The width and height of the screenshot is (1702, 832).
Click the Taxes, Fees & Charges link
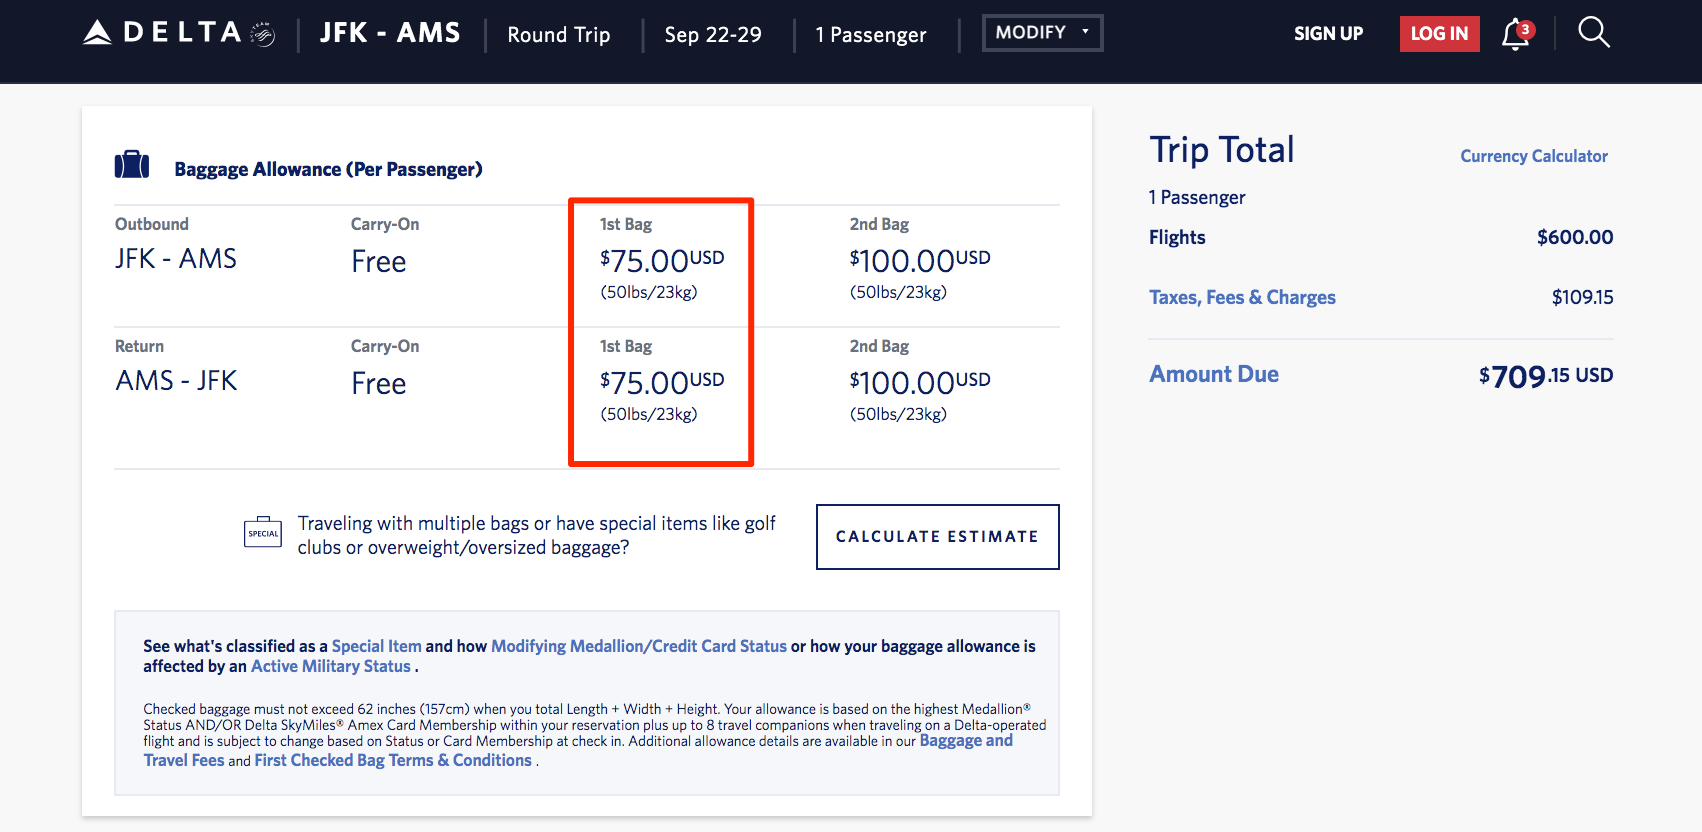point(1242,297)
